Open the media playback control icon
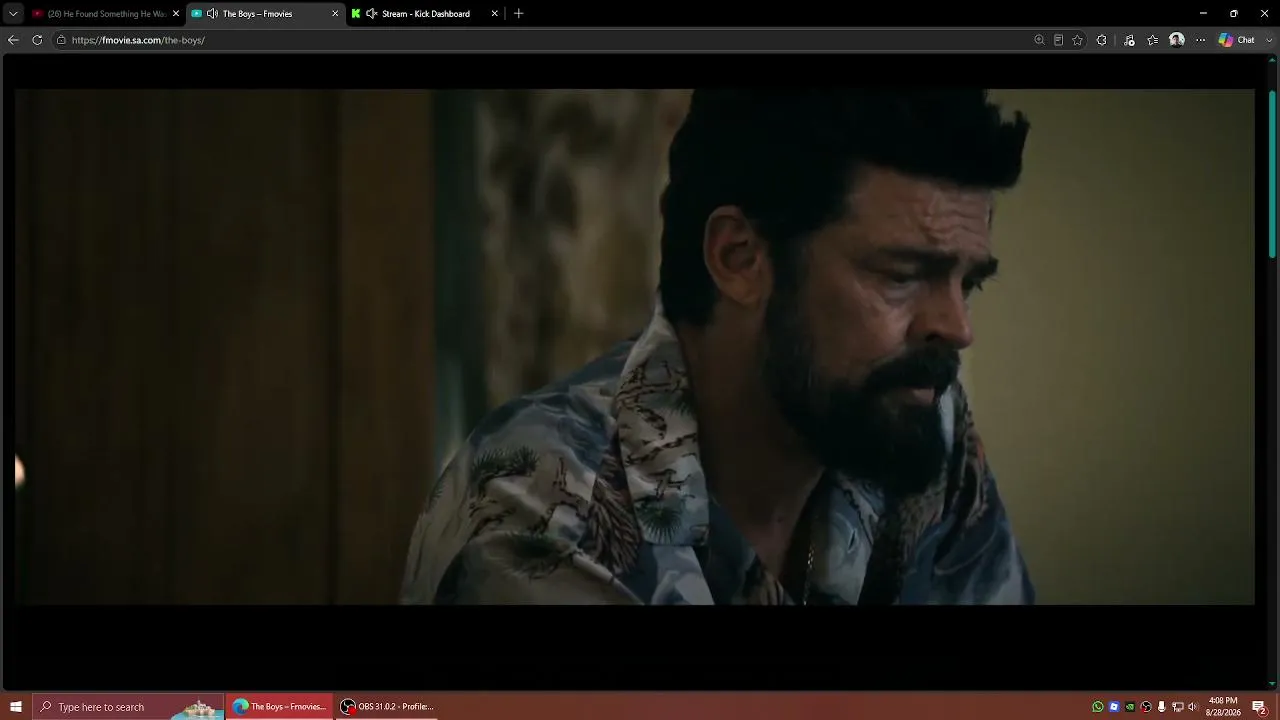The width and height of the screenshot is (1280, 720). [x=1129, y=40]
